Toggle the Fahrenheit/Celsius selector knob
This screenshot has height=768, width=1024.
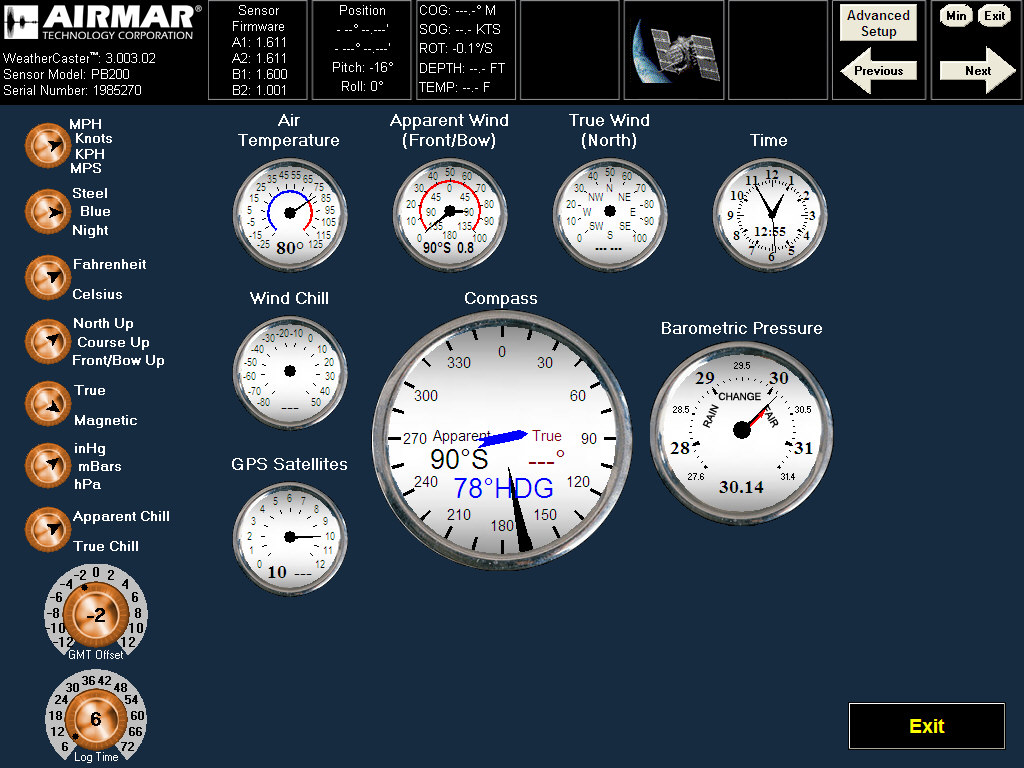point(46,278)
